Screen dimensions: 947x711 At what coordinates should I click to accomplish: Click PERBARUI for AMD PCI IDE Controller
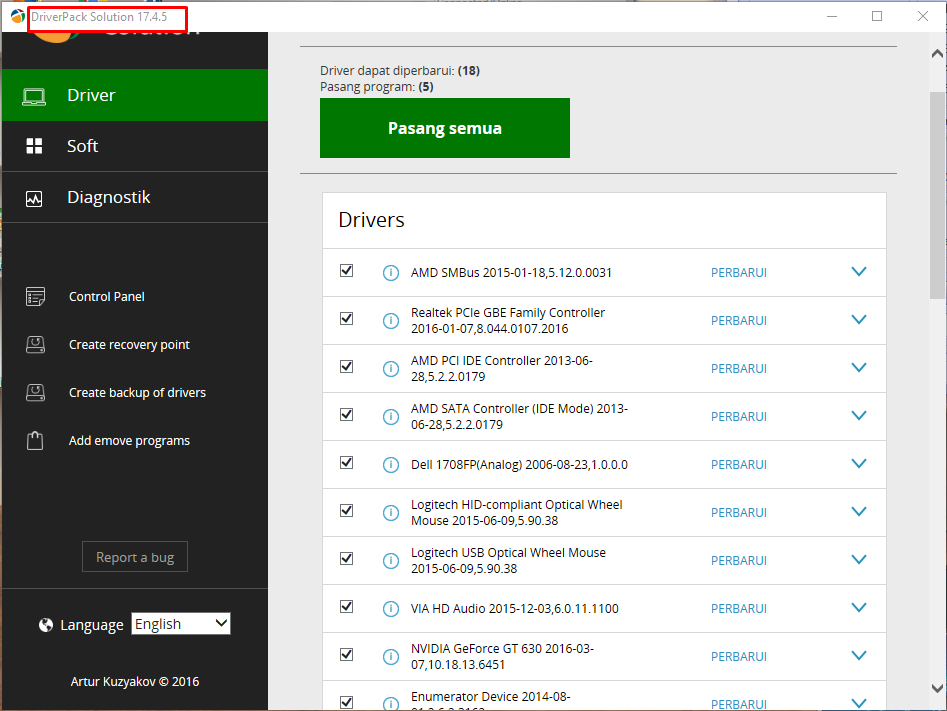[x=739, y=368]
